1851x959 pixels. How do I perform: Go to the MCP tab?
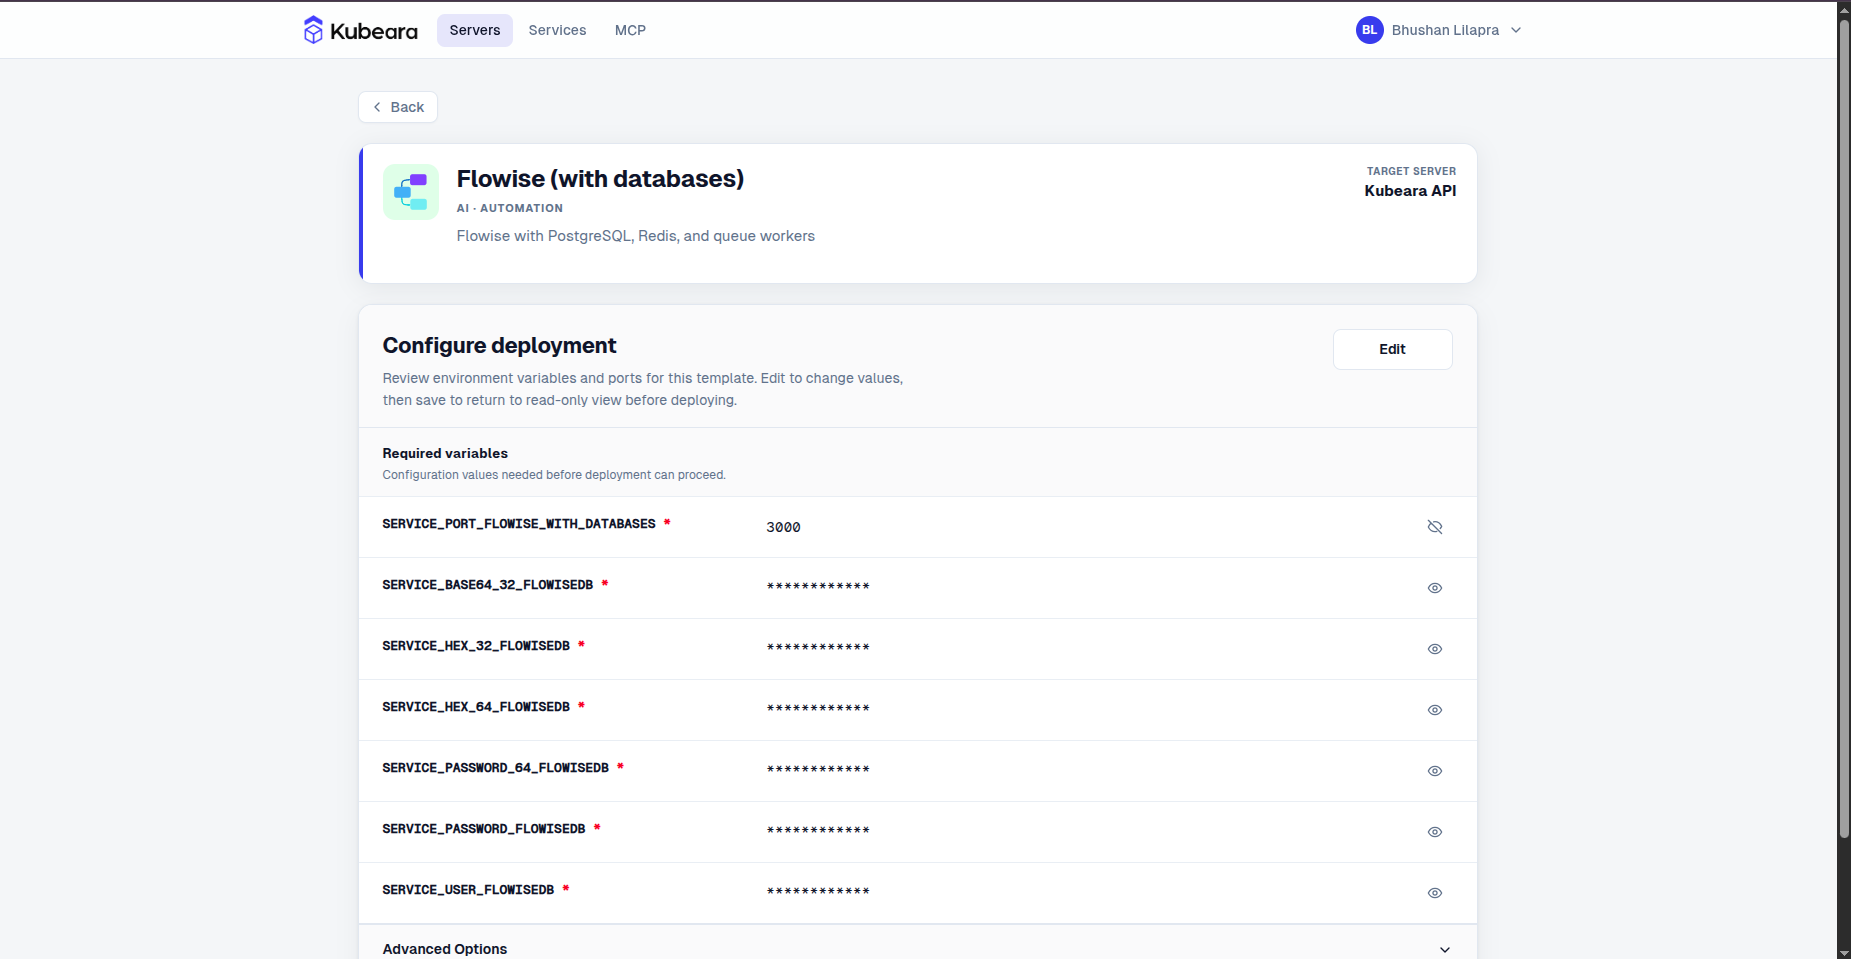click(630, 30)
